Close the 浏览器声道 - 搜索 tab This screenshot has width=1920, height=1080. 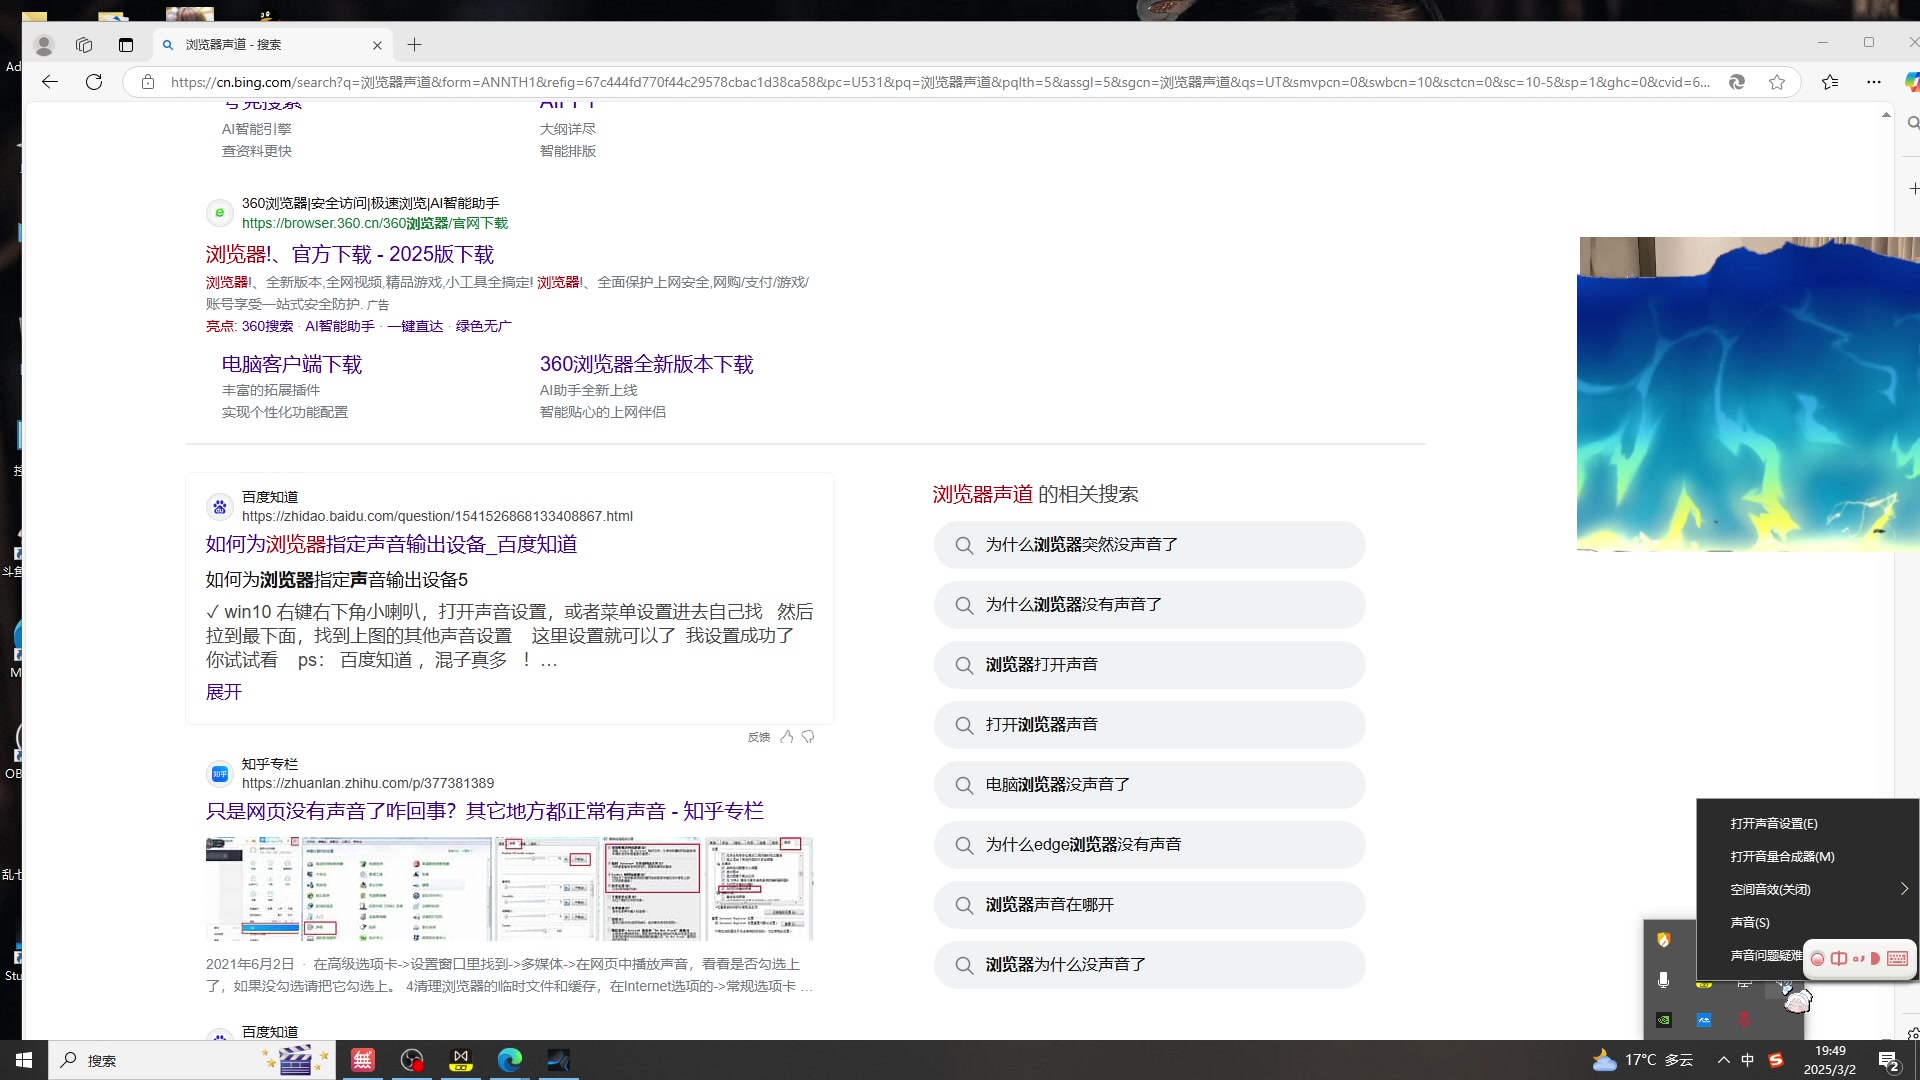(377, 45)
